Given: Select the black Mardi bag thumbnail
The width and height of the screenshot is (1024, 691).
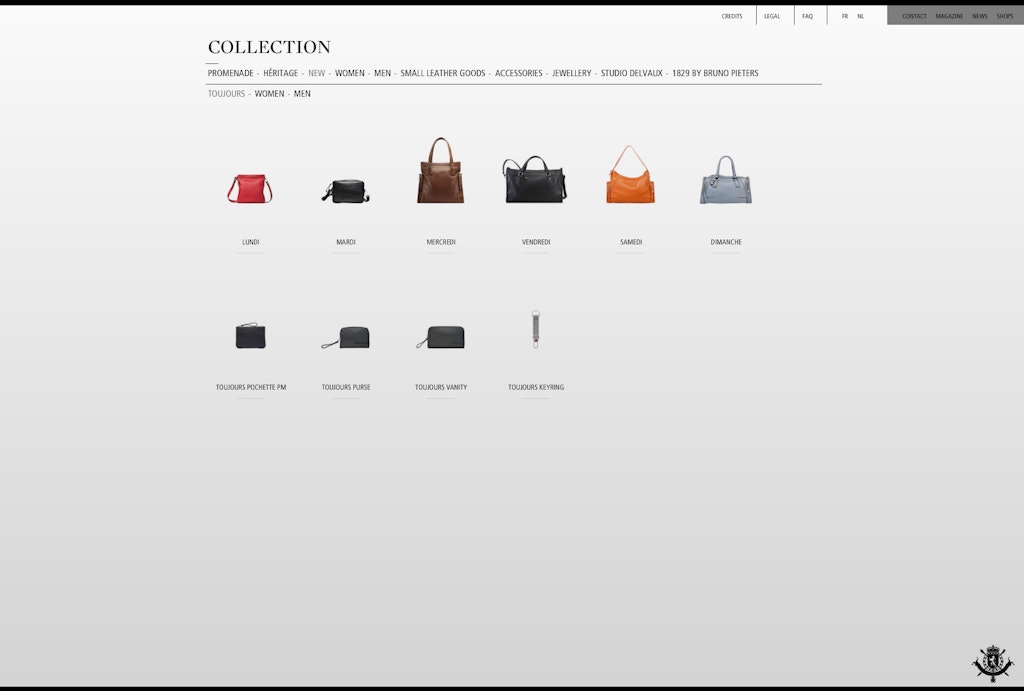Looking at the screenshot, I should coord(346,190).
